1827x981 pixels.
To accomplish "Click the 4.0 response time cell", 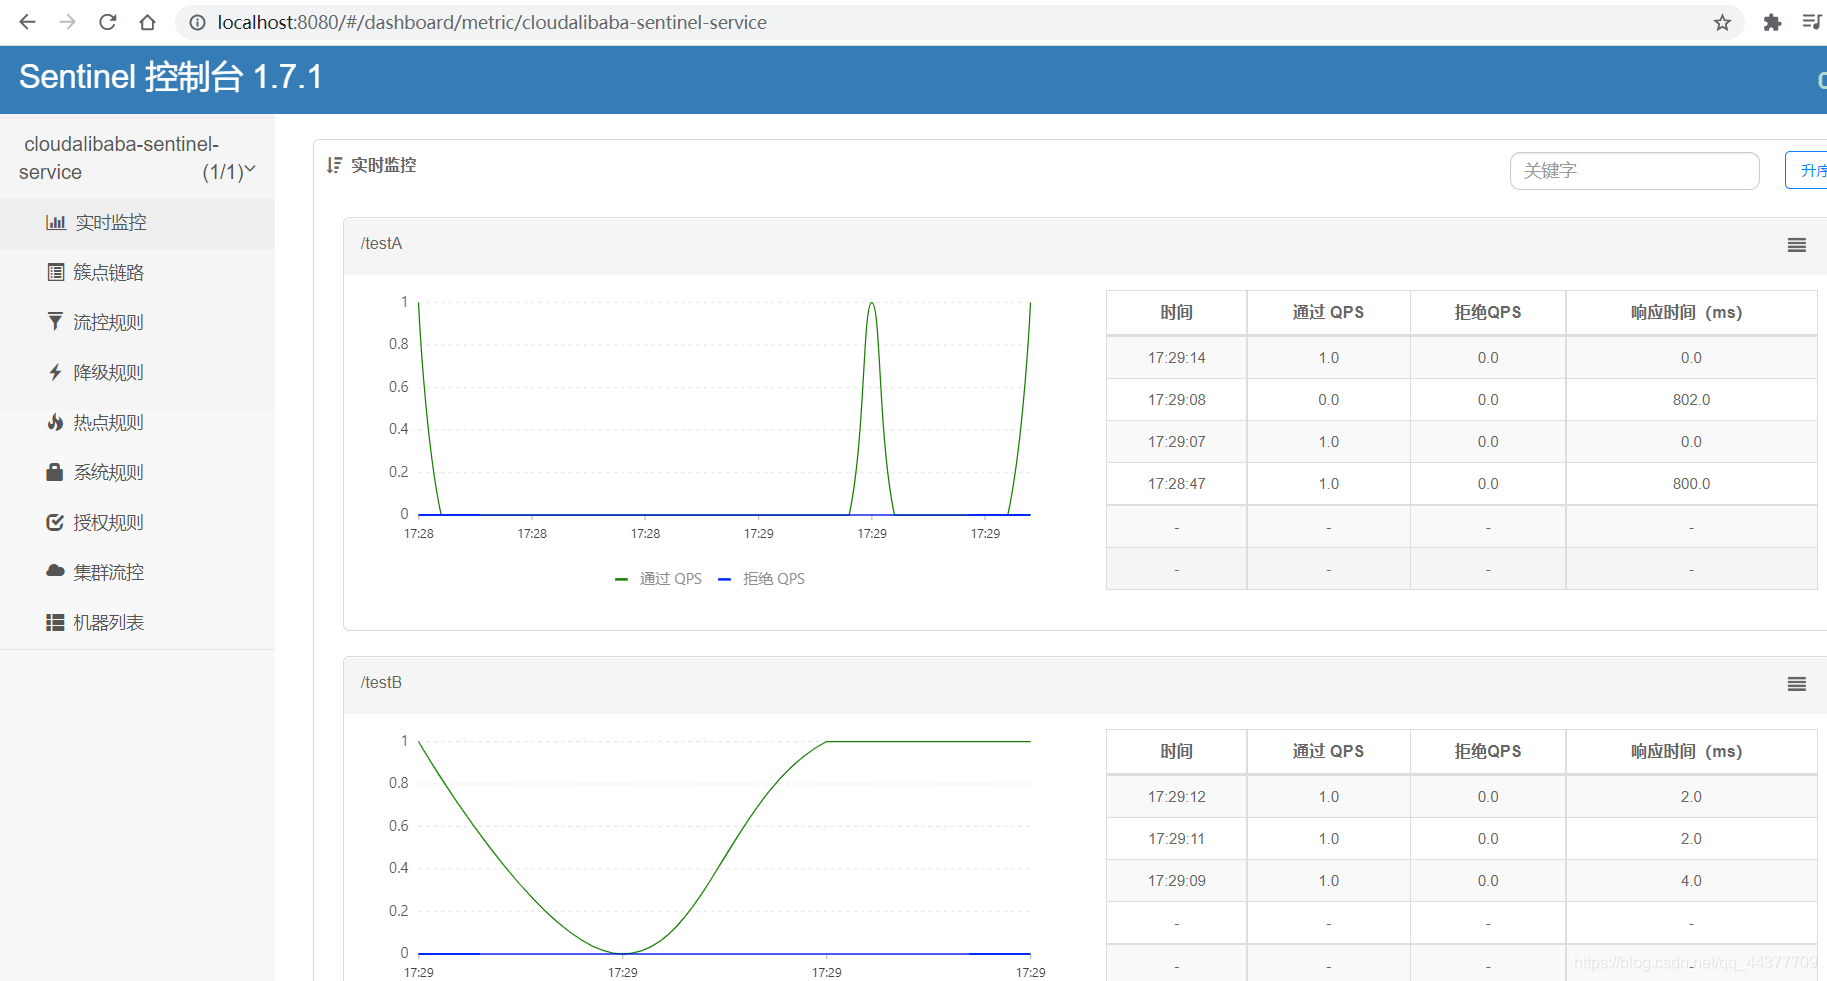I will [1691, 880].
